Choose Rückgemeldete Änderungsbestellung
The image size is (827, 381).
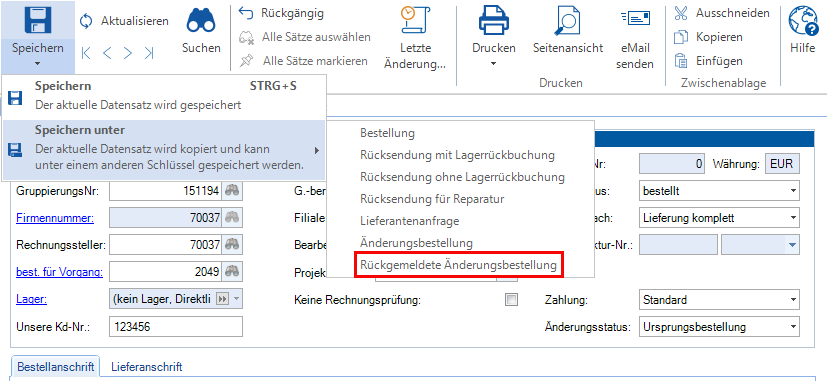(458, 265)
